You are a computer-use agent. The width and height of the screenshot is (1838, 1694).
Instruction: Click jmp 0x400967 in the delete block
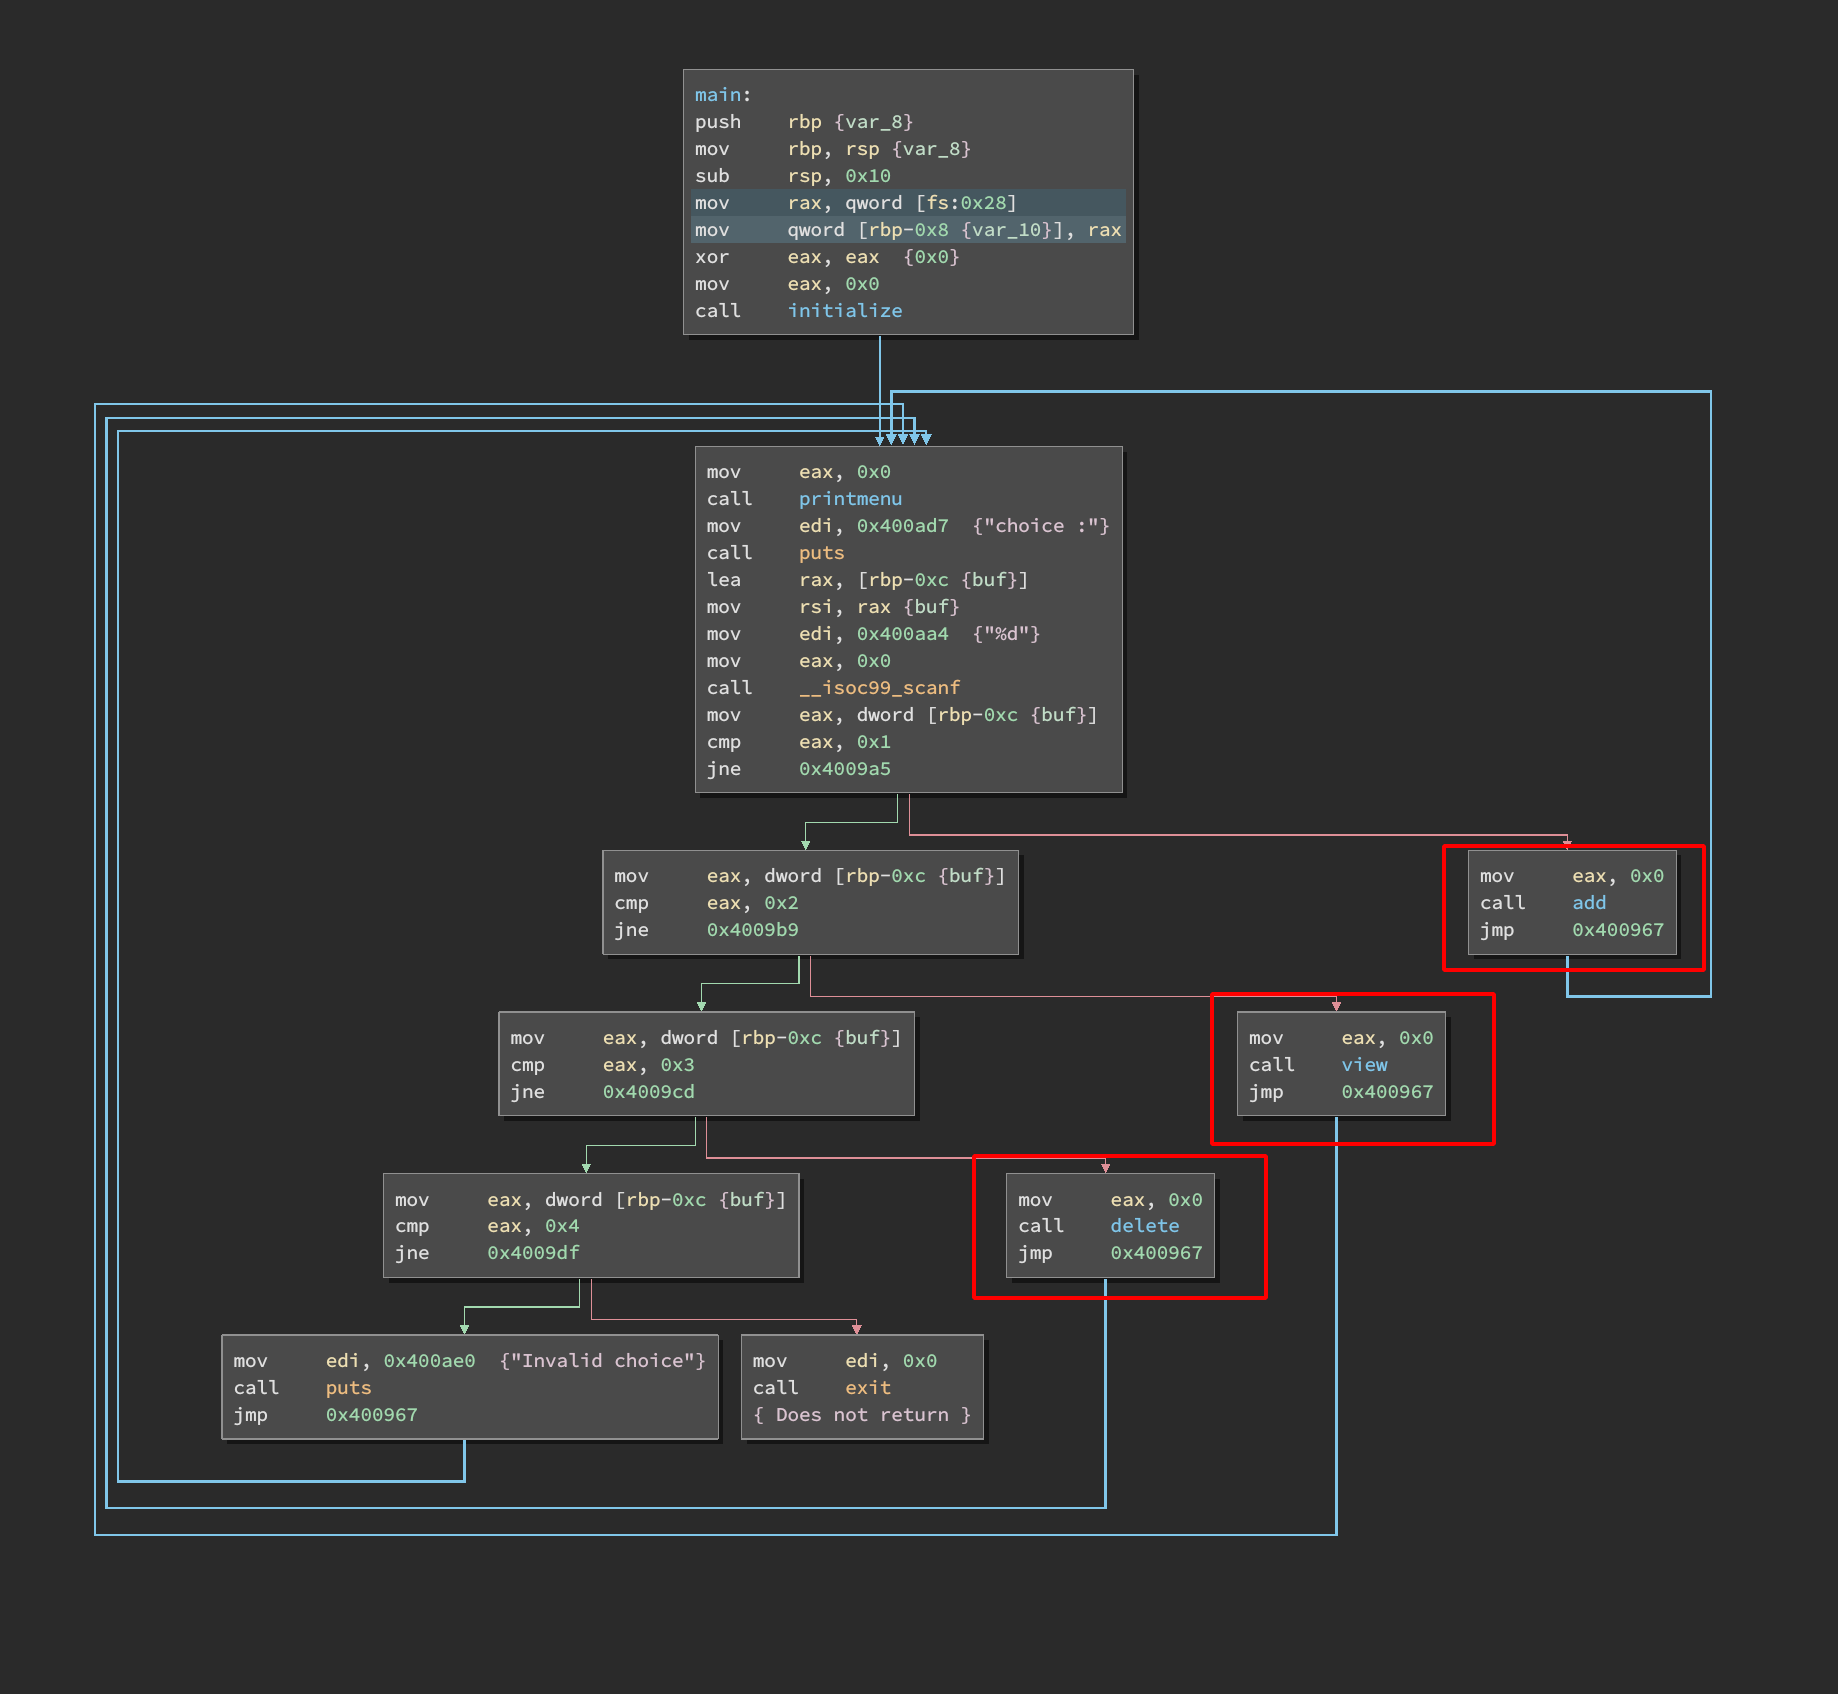click(x=1156, y=1253)
